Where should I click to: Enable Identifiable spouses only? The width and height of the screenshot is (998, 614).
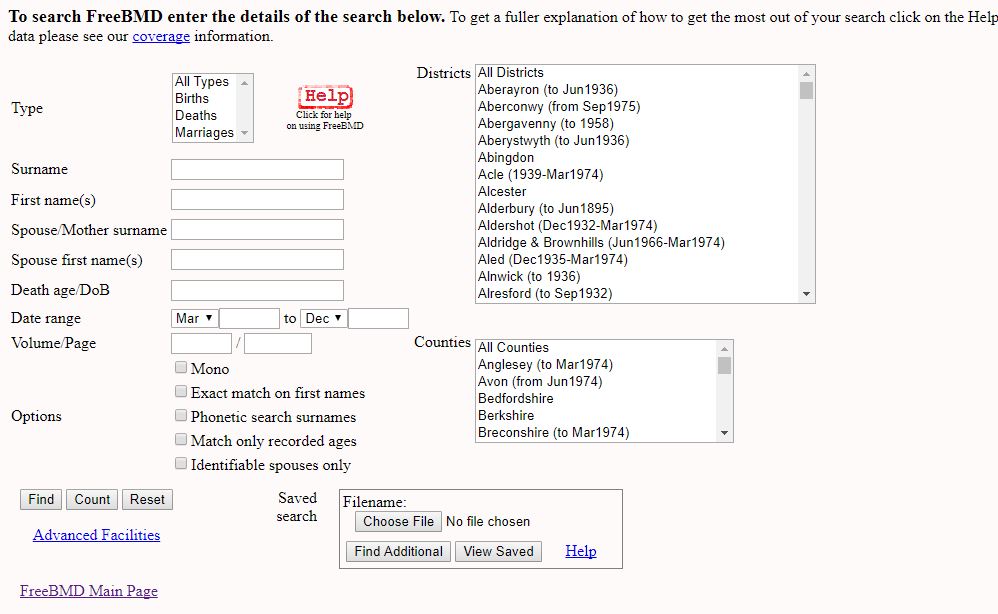click(181, 463)
